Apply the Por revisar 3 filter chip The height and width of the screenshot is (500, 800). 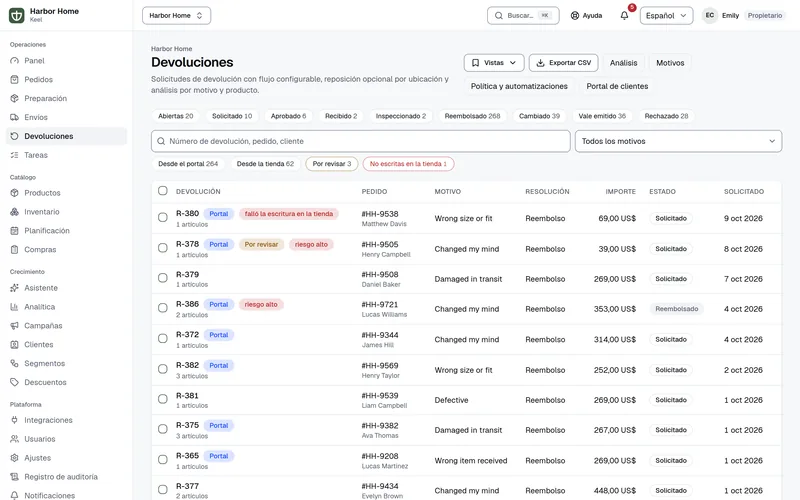click(332, 164)
